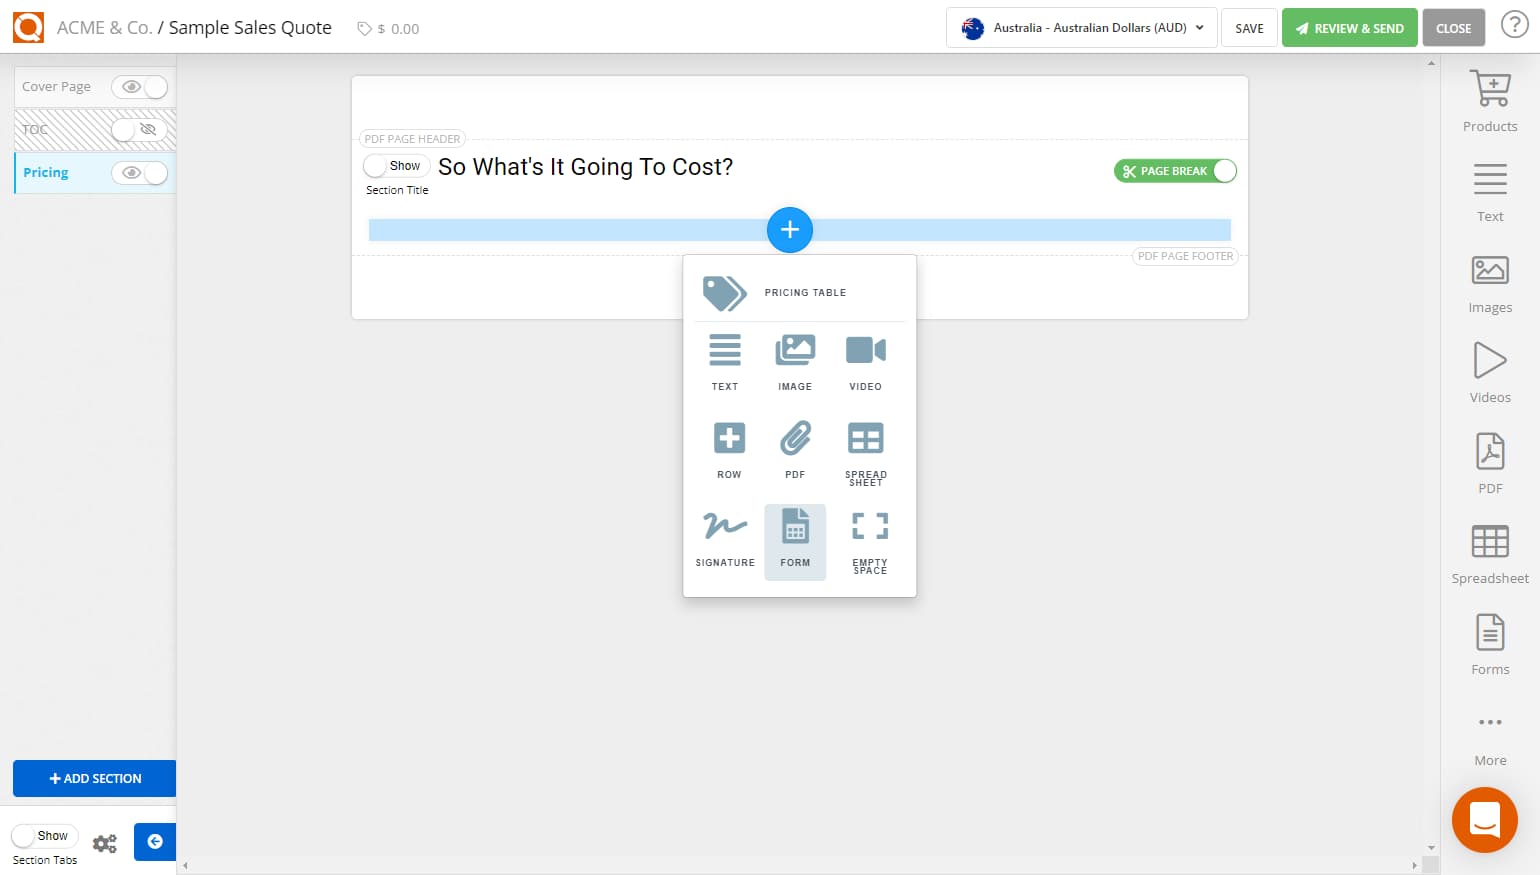The width and height of the screenshot is (1540, 875).
Task: Add a PDF element from the popup
Action: click(795, 449)
